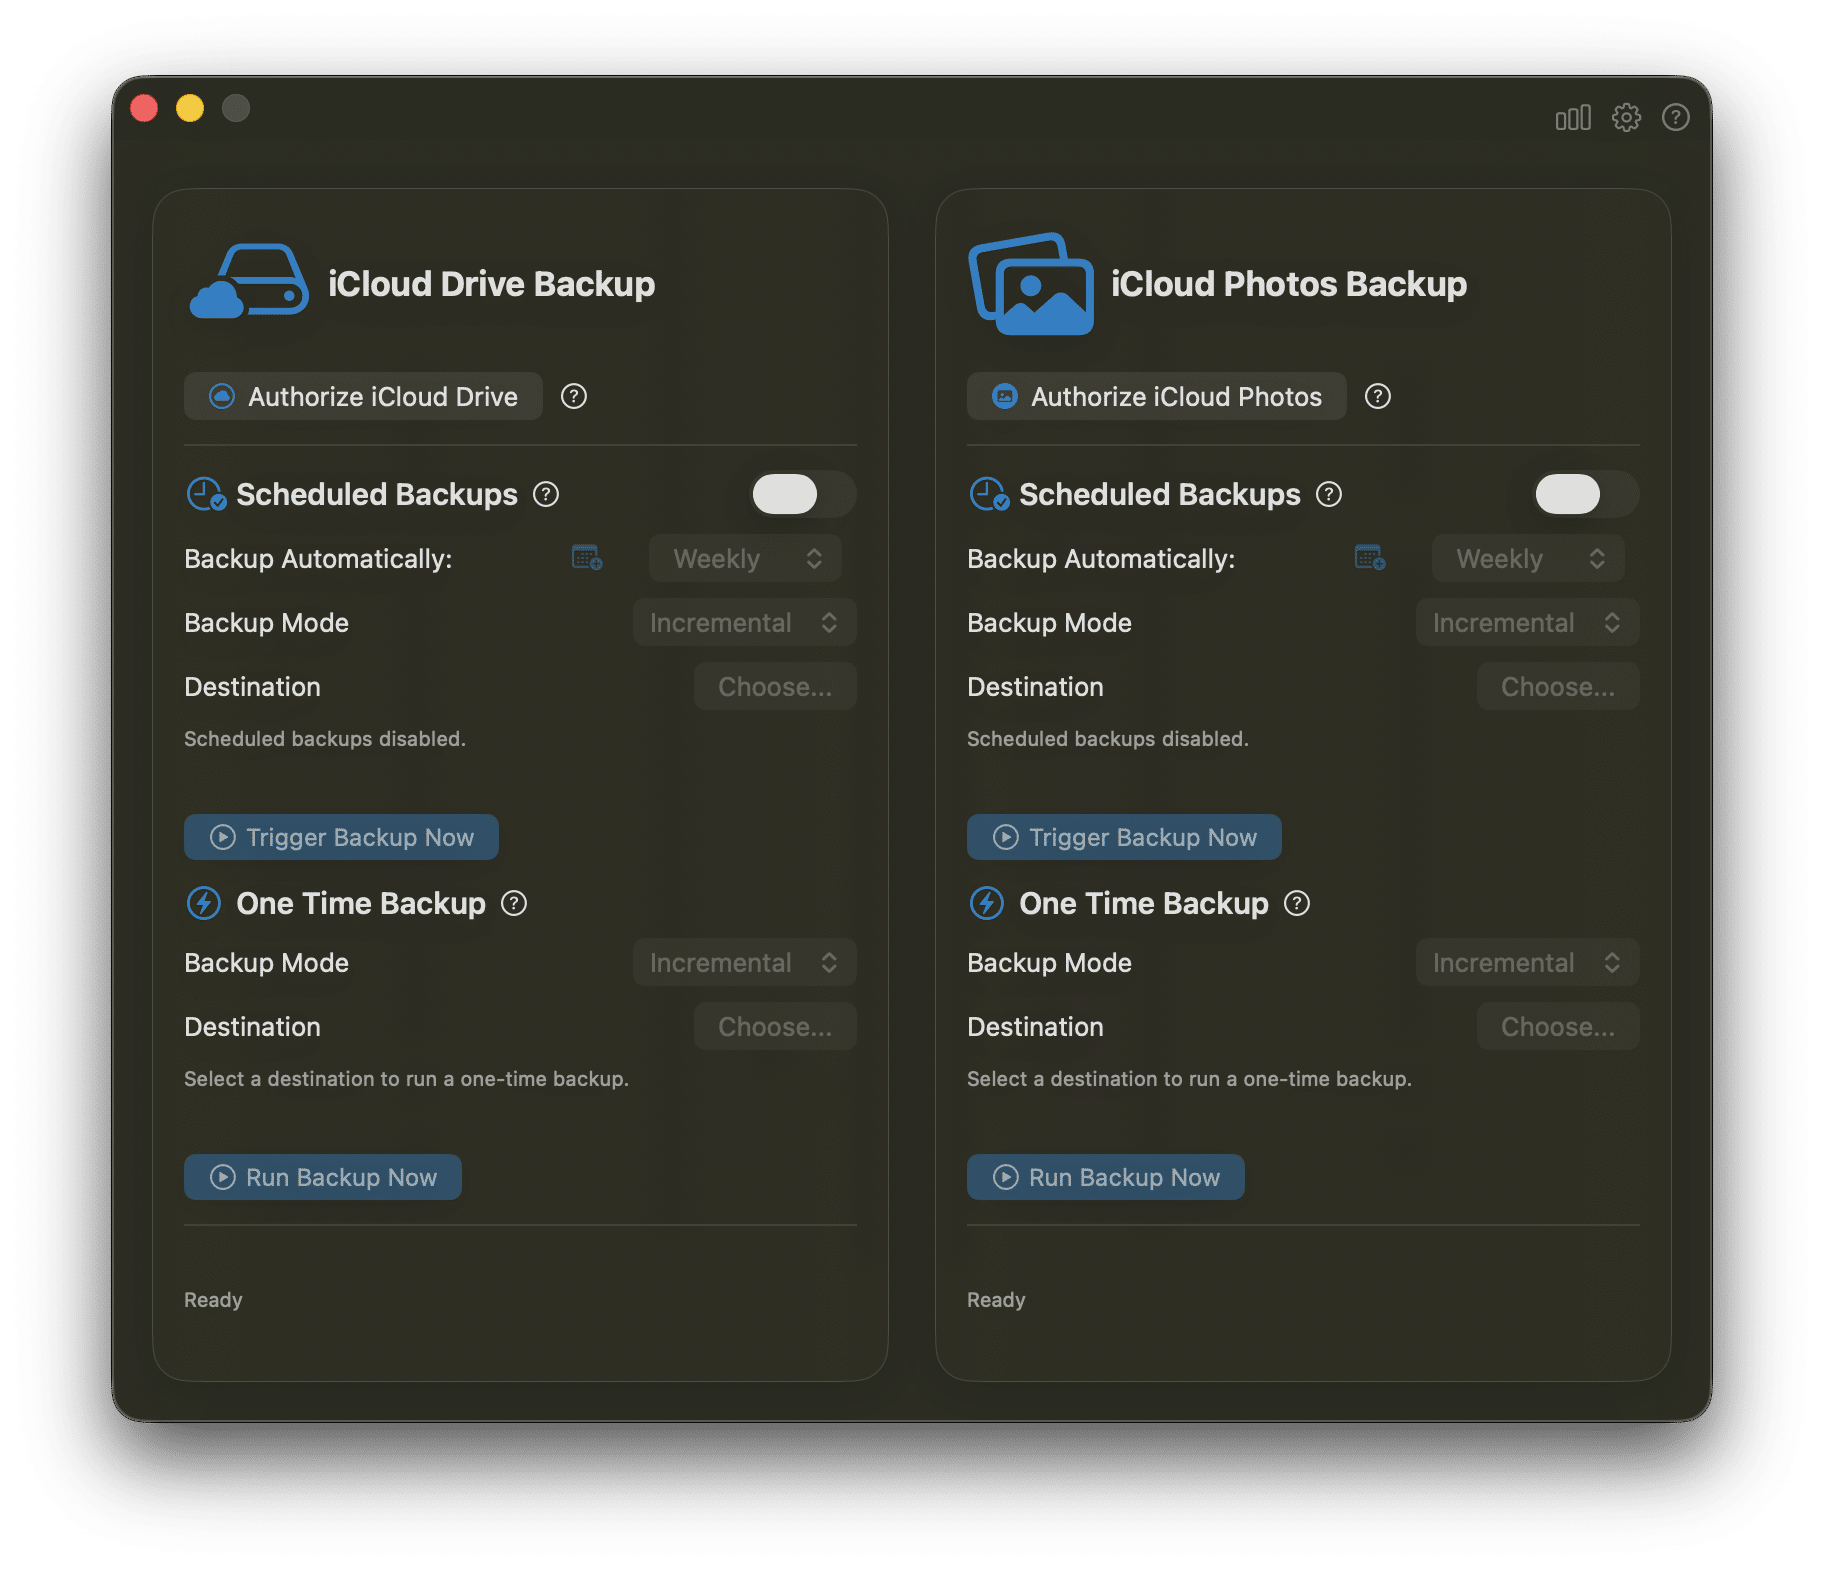1824x1570 pixels.
Task: Show help for Drive Scheduled Backups
Action: 545,494
